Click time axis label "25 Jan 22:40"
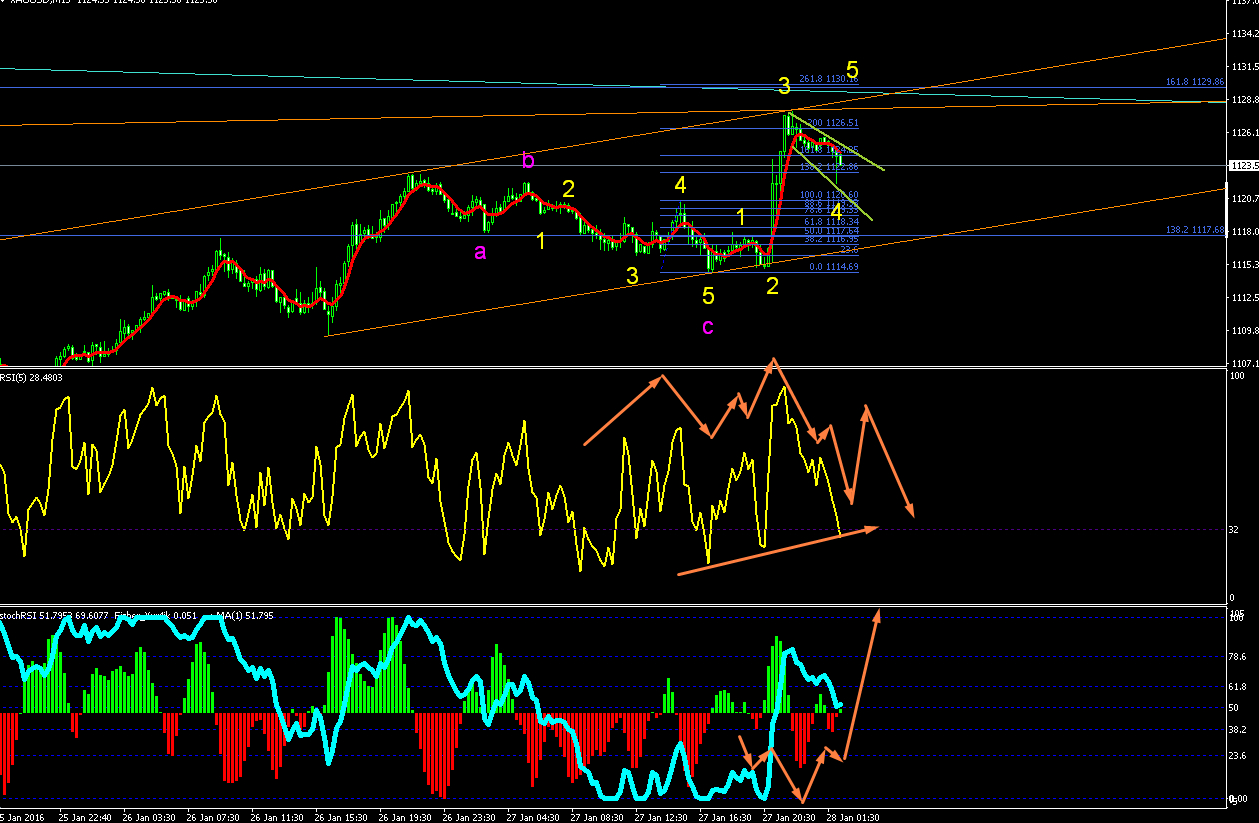Image resolution: width=1259 pixels, height=823 pixels. pyautogui.click(x=86, y=817)
